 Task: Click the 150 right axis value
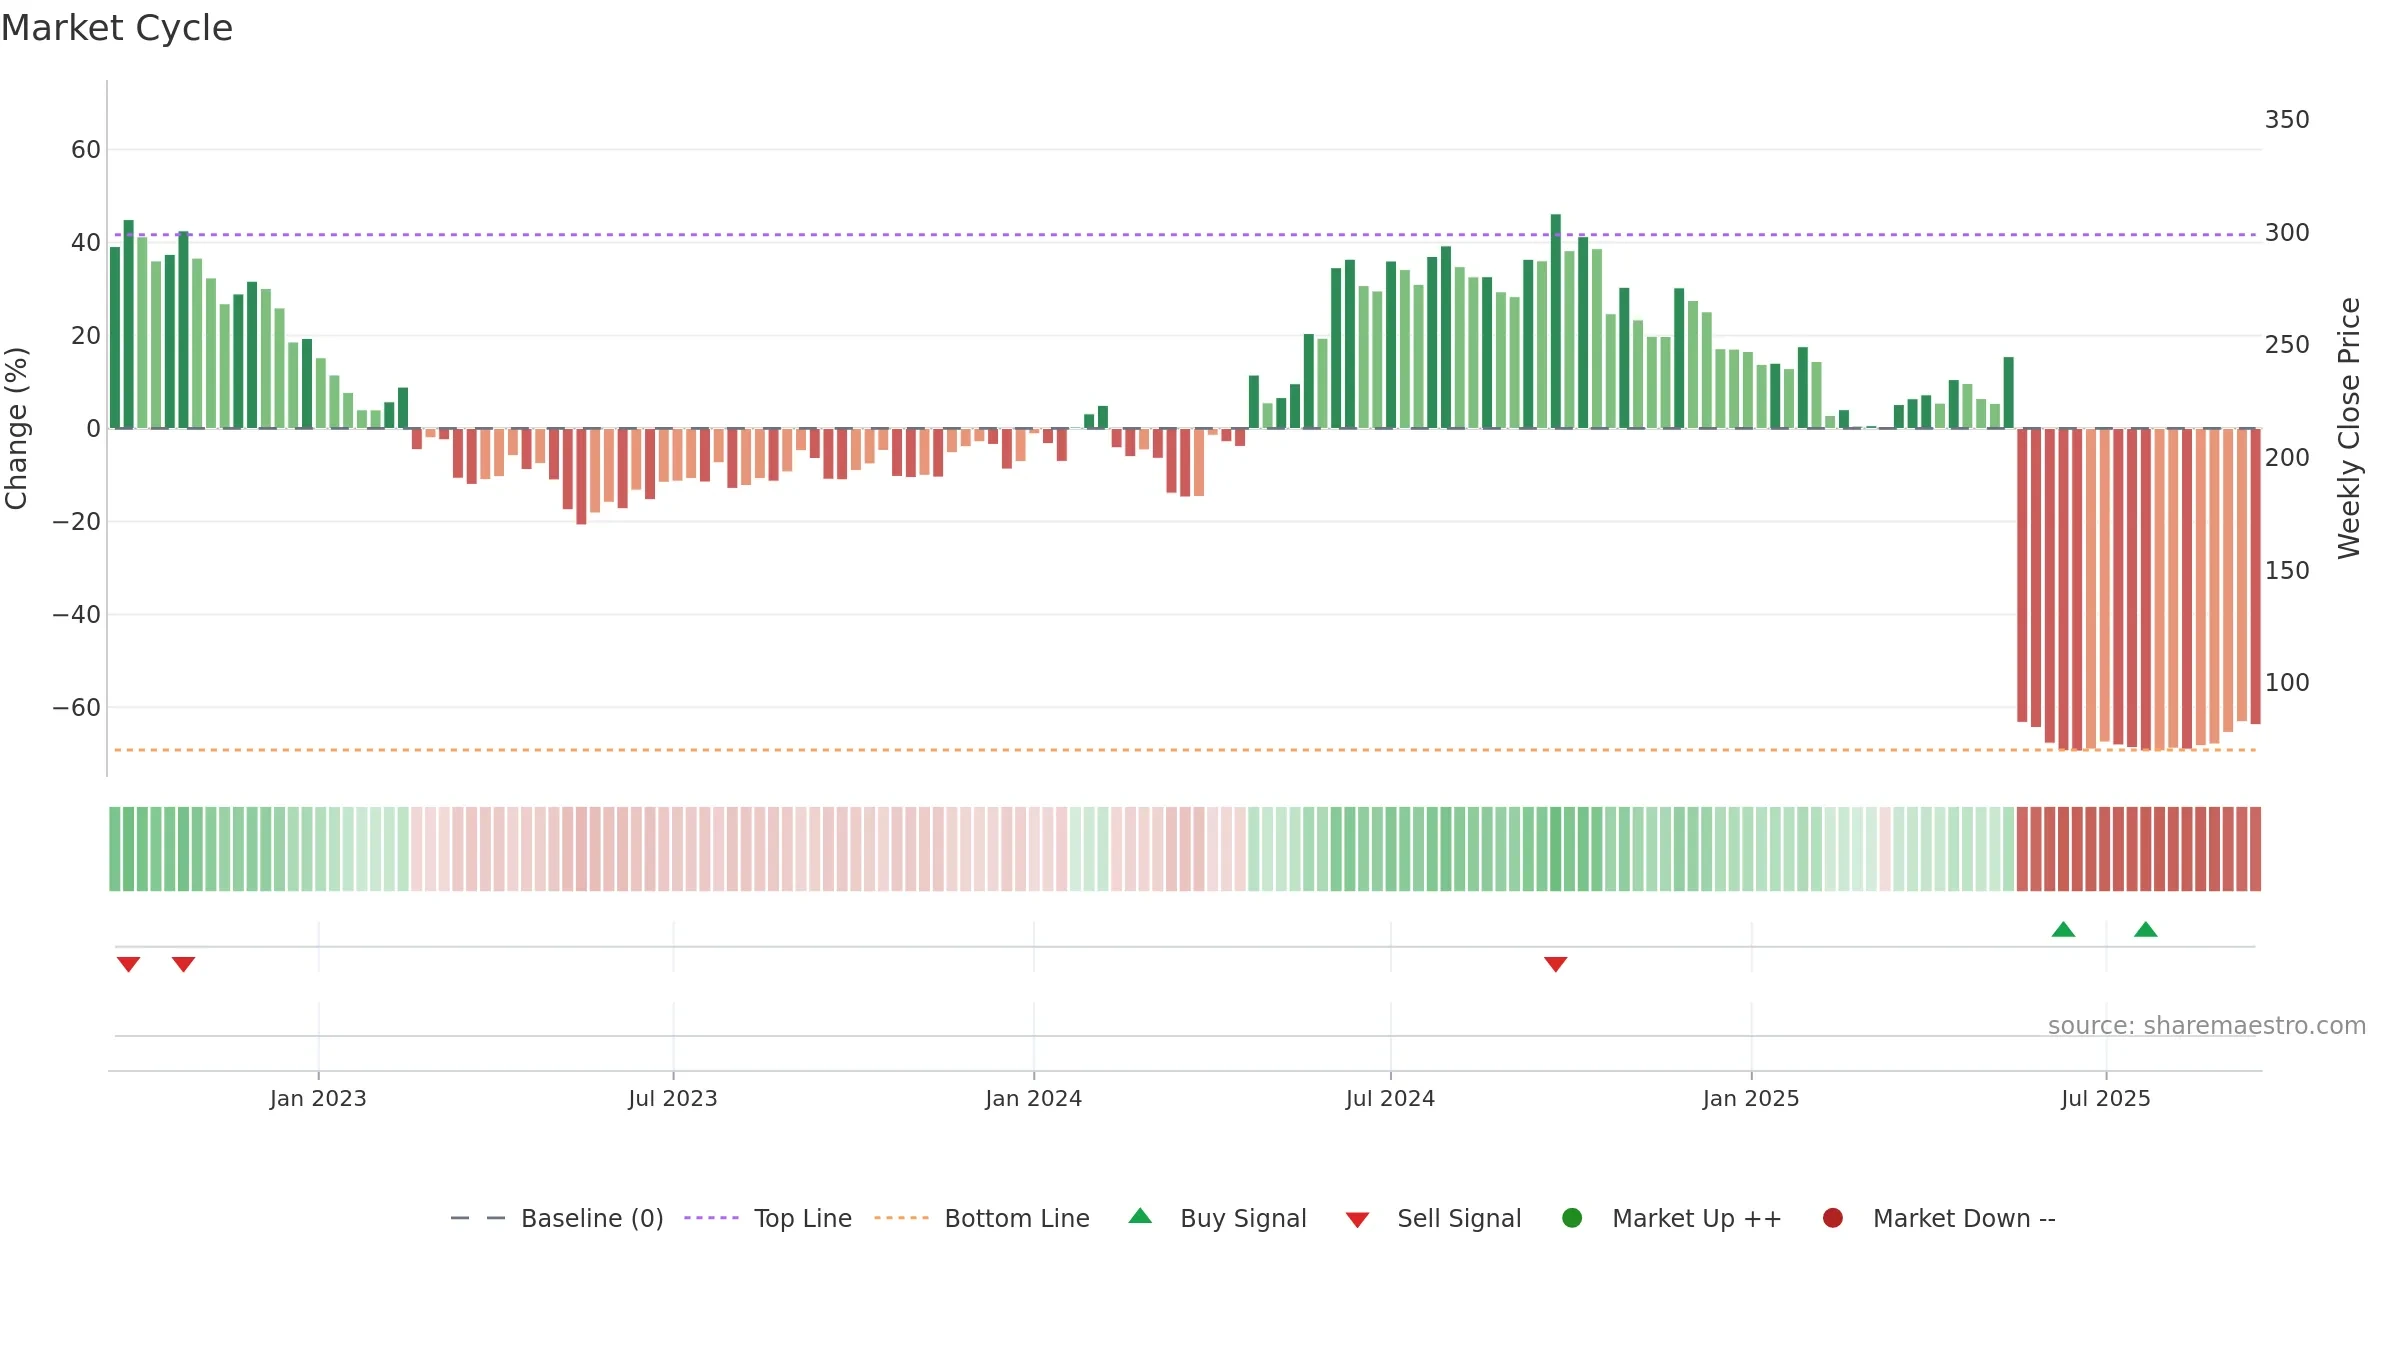pyautogui.click(x=2287, y=571)
